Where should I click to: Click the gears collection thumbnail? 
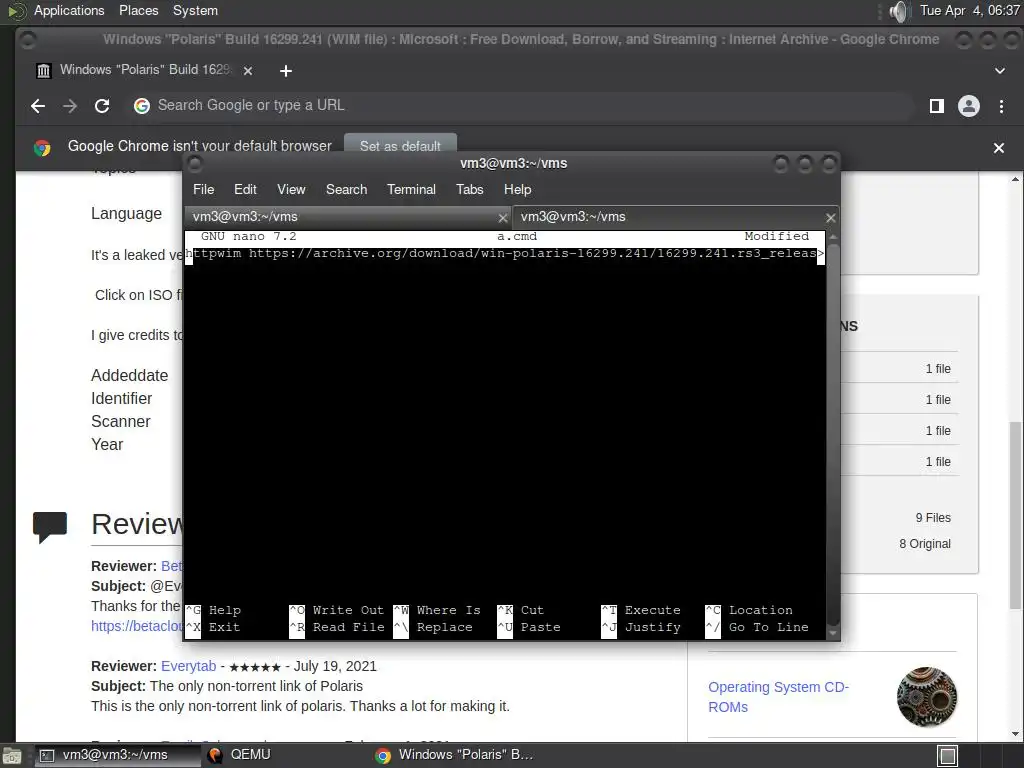pyautogui.click(x=927, y=697)
